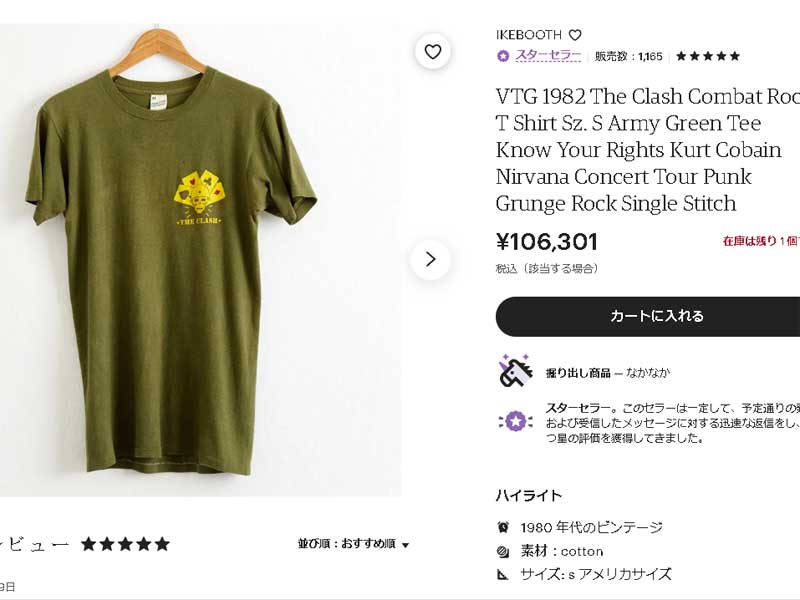The image size is (800, 600).
Task: Open the IKEBOOTH shop link
Action: [x=528, y=35]
